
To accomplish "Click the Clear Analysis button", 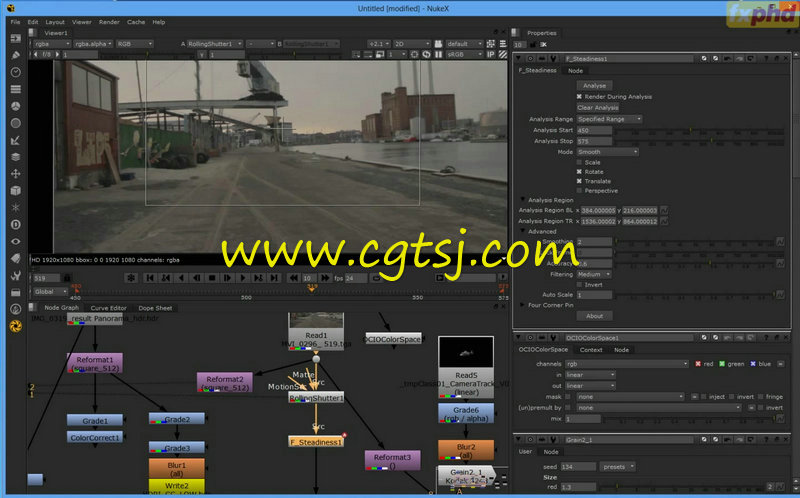I will [x=598, y=108].
